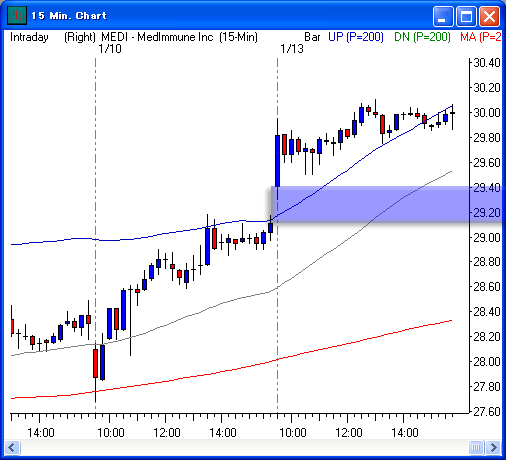506x460 pixels.
Task: Click the 28.80 price axis label
Action: point(487,262)
